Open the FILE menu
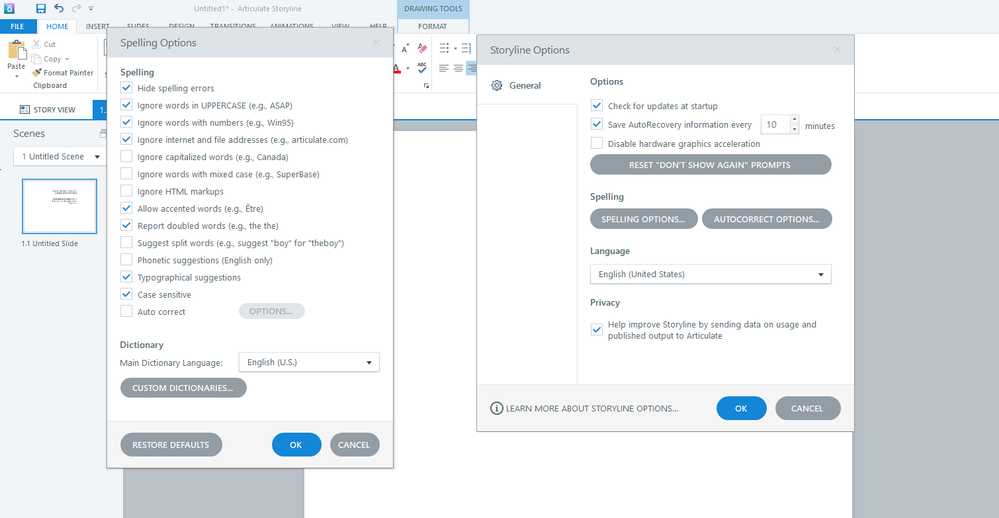 tap(18, 27)
